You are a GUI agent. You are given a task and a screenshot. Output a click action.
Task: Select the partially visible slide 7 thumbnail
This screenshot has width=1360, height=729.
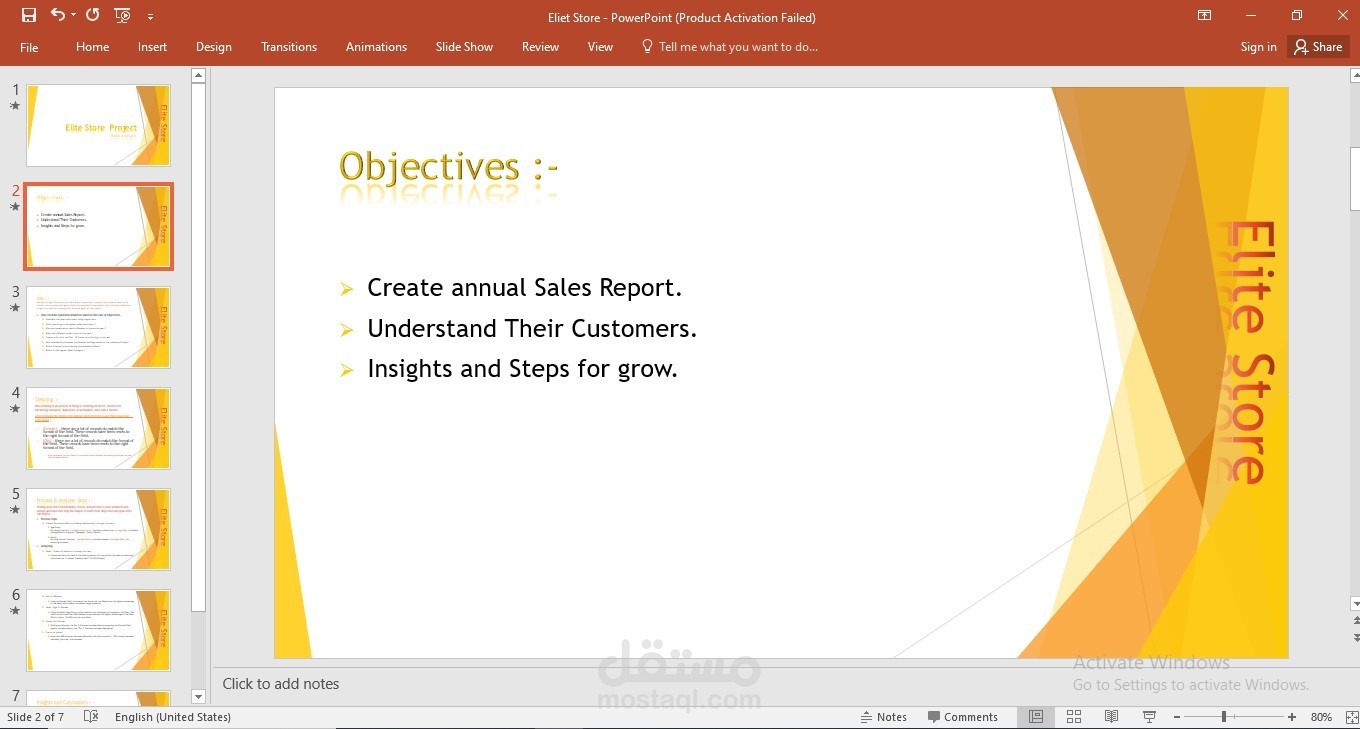[98, 697]
